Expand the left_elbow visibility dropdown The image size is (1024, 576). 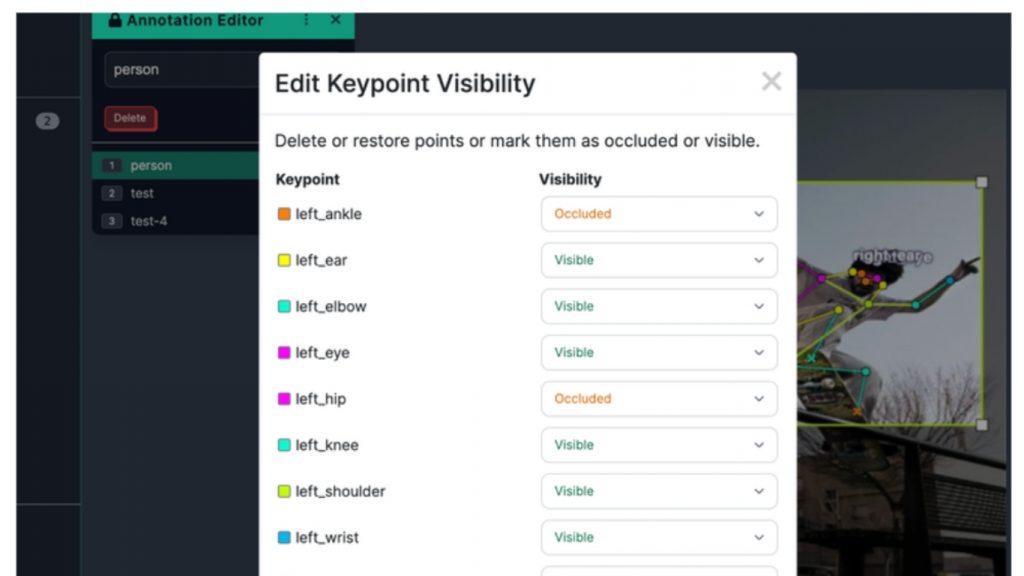[659, 306]
